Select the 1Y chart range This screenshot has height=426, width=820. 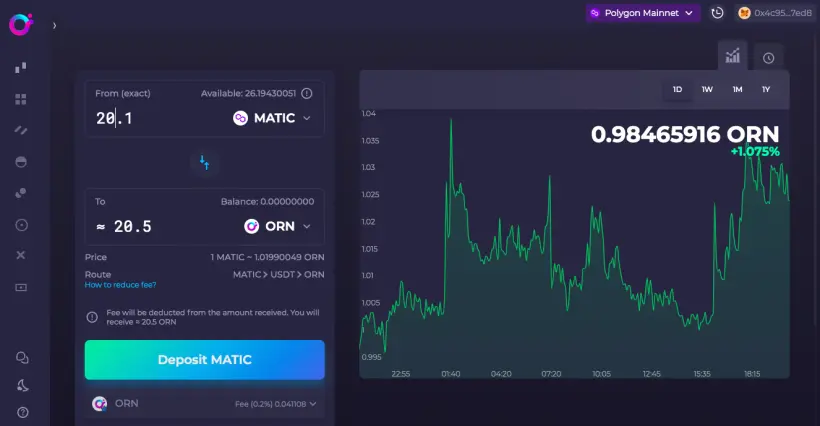coord(766,89)
